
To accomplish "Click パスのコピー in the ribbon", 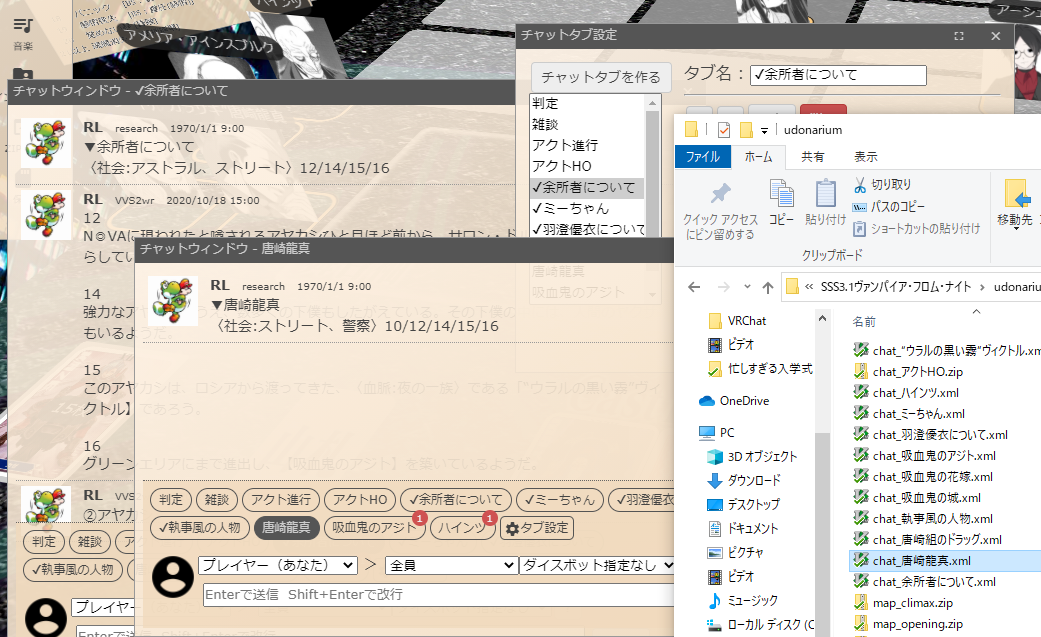I will pyautogui.click(x=888, y=207).
